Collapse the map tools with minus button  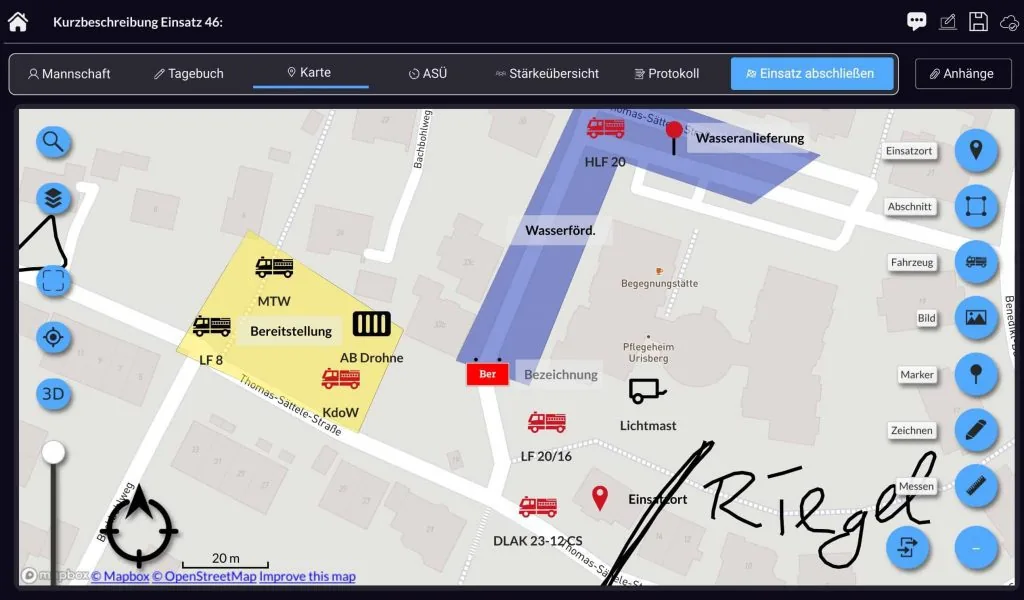pyautogui.click(x=976, y=548)
